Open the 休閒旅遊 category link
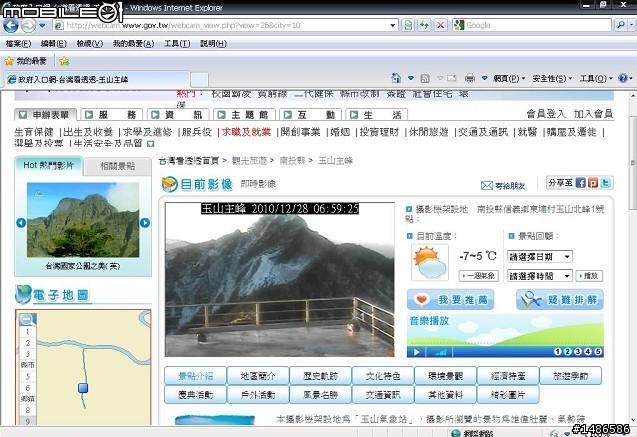Screen dimensions: 637x437 click(x=429, y=132)
